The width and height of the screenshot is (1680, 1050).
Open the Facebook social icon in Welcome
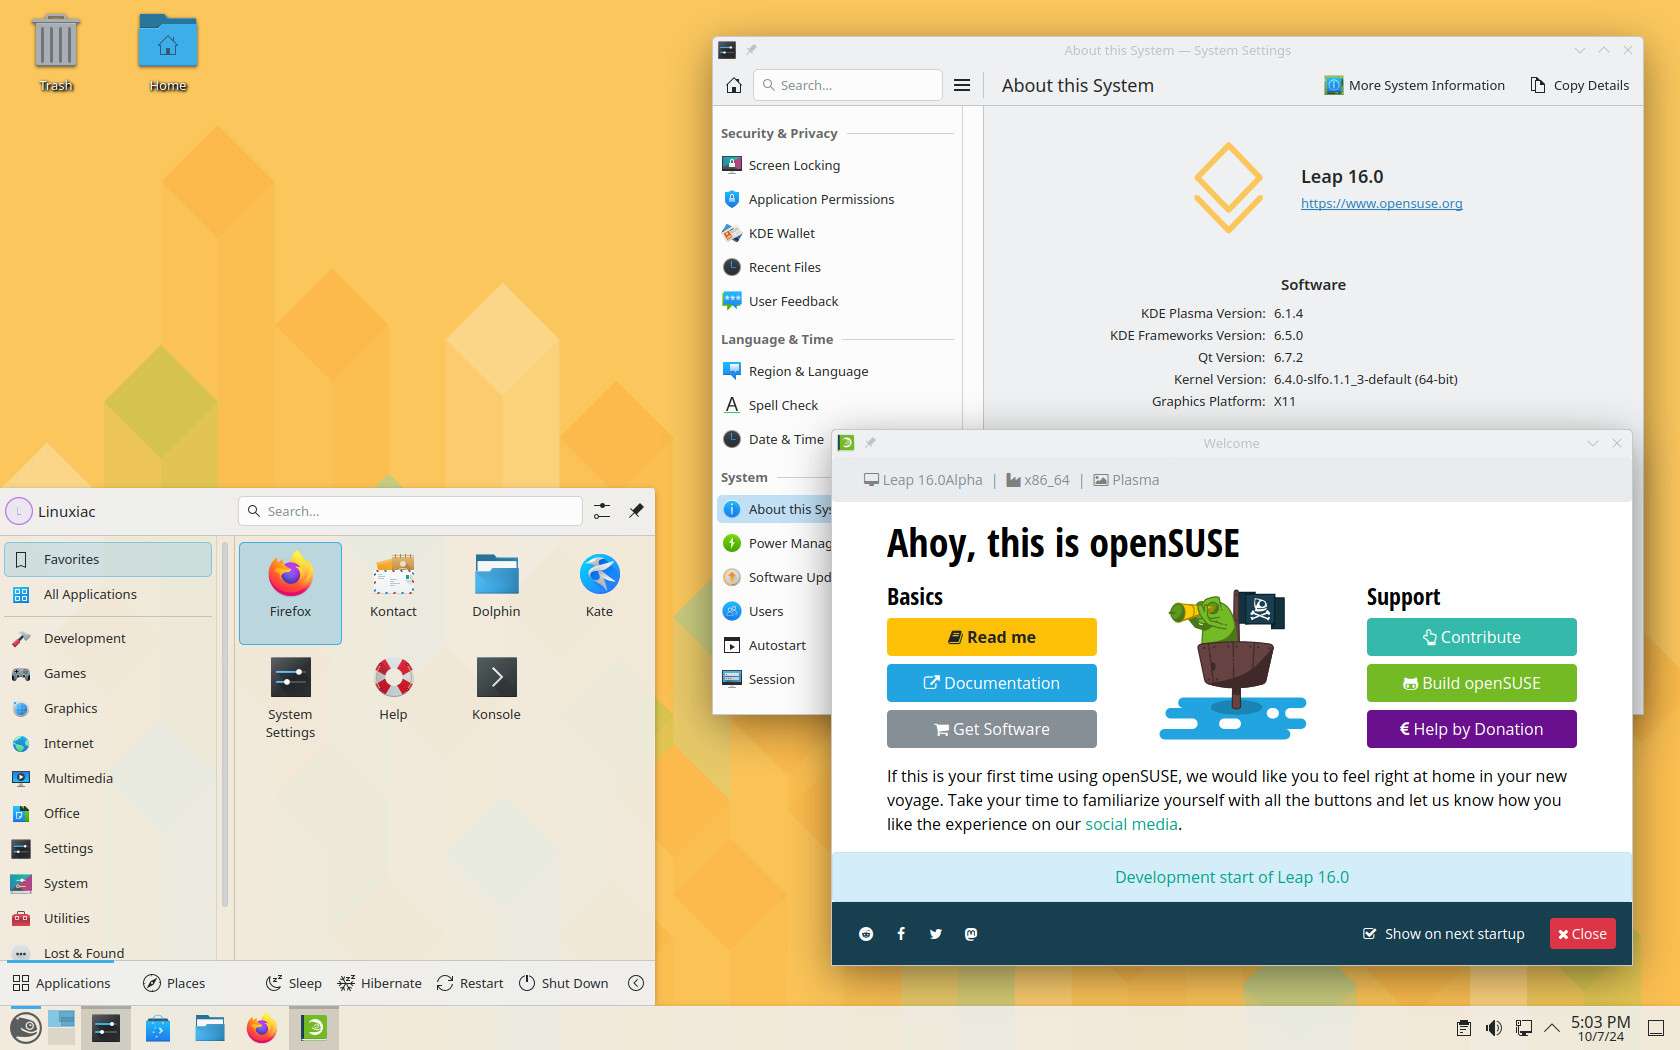pyautogui.click(x=901, y=934)
